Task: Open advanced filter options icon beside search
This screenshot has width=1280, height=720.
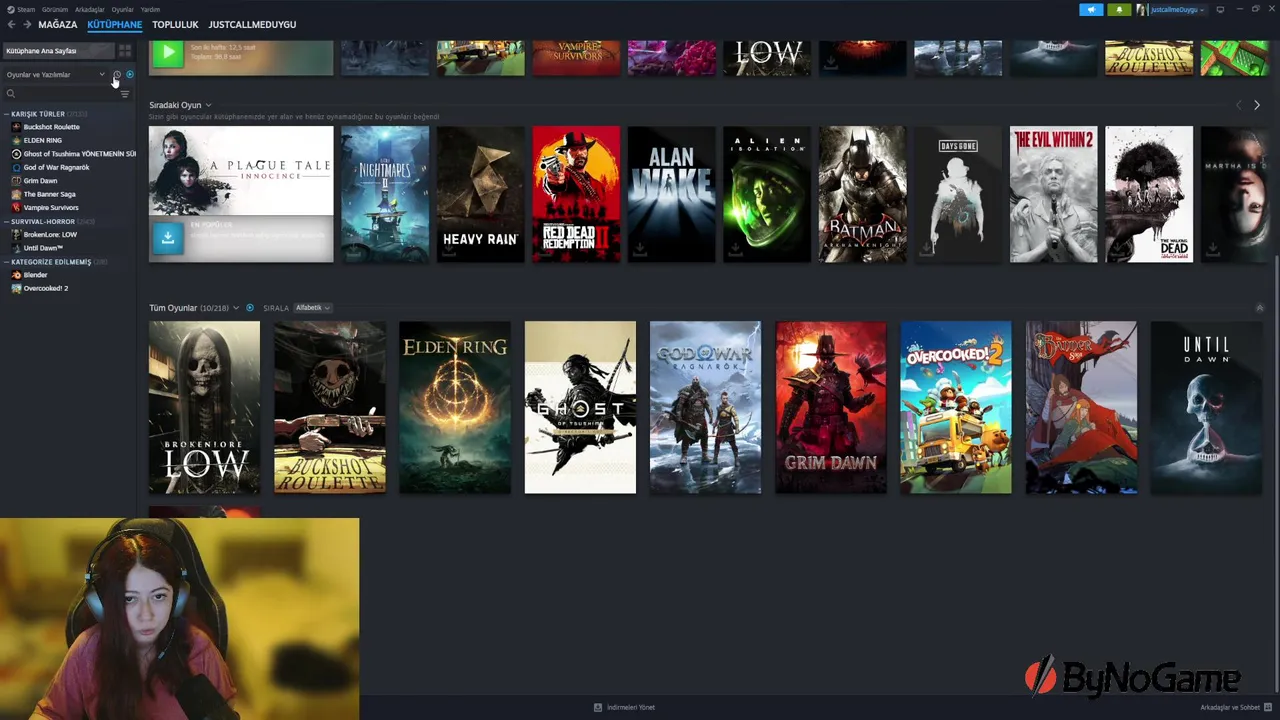Action: (125, 94)
